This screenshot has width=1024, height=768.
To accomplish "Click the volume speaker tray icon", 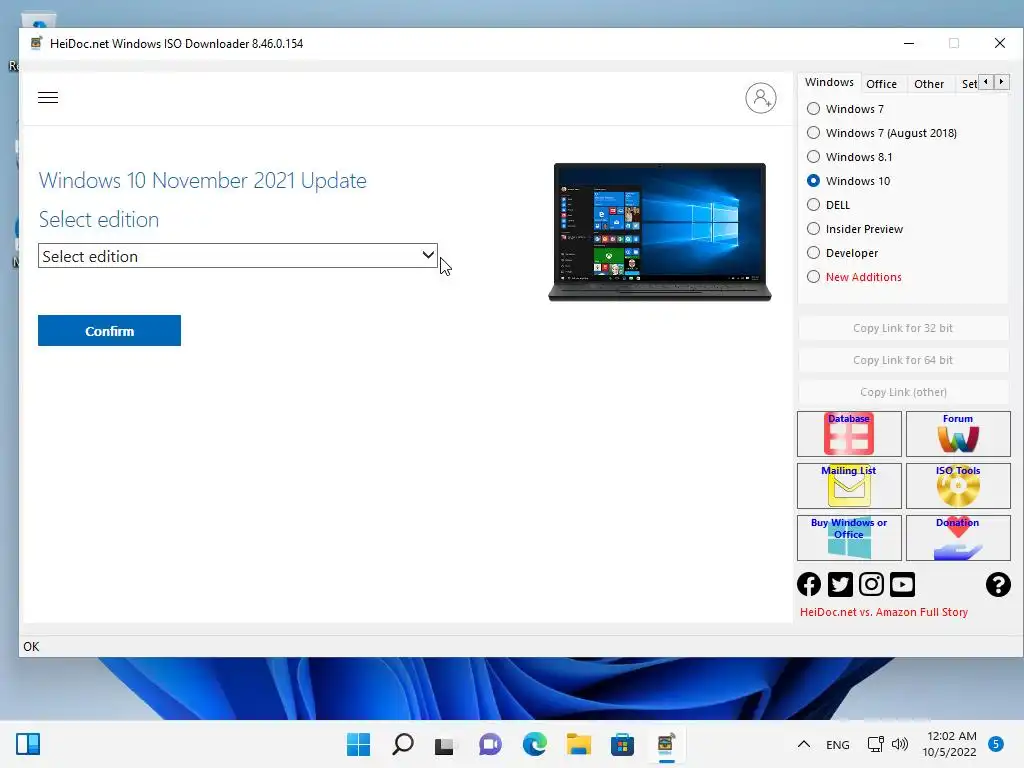I will pos(900,744).
